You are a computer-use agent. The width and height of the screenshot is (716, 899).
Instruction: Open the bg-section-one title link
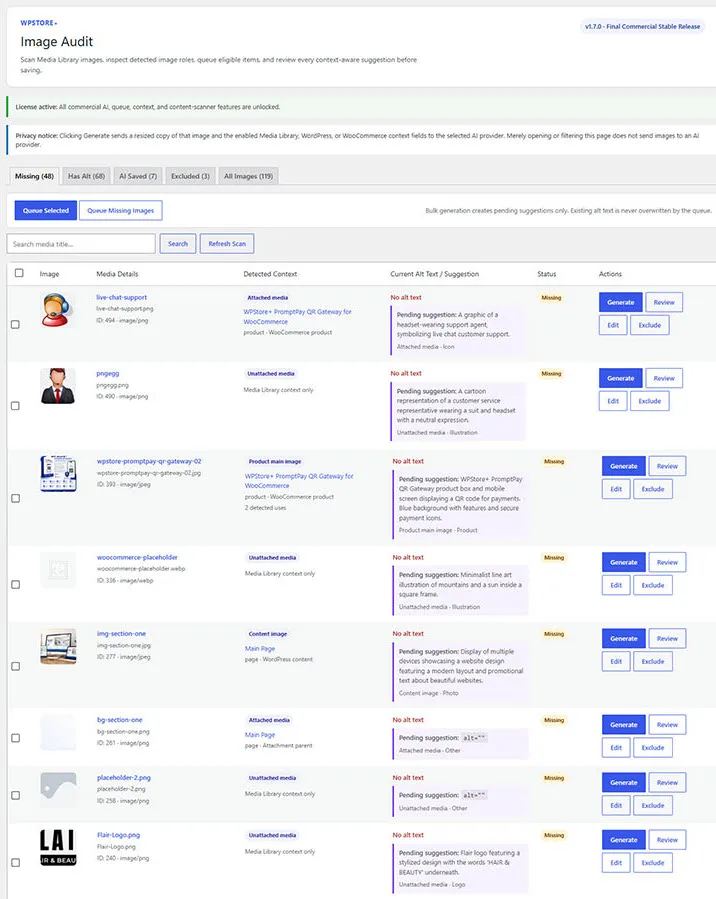click(120, 720)
